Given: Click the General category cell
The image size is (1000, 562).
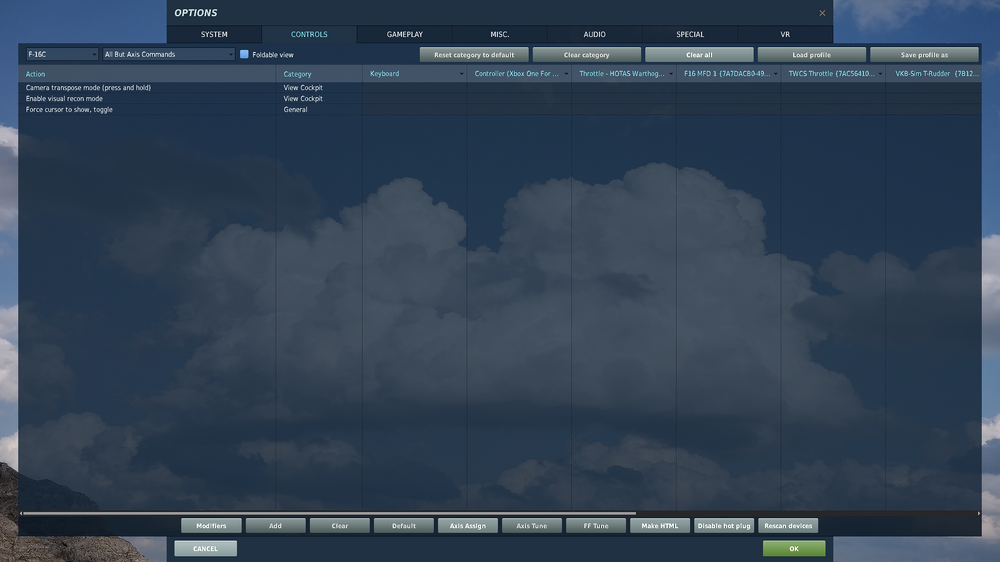Looking at the screenshot, I should point(319,109).
